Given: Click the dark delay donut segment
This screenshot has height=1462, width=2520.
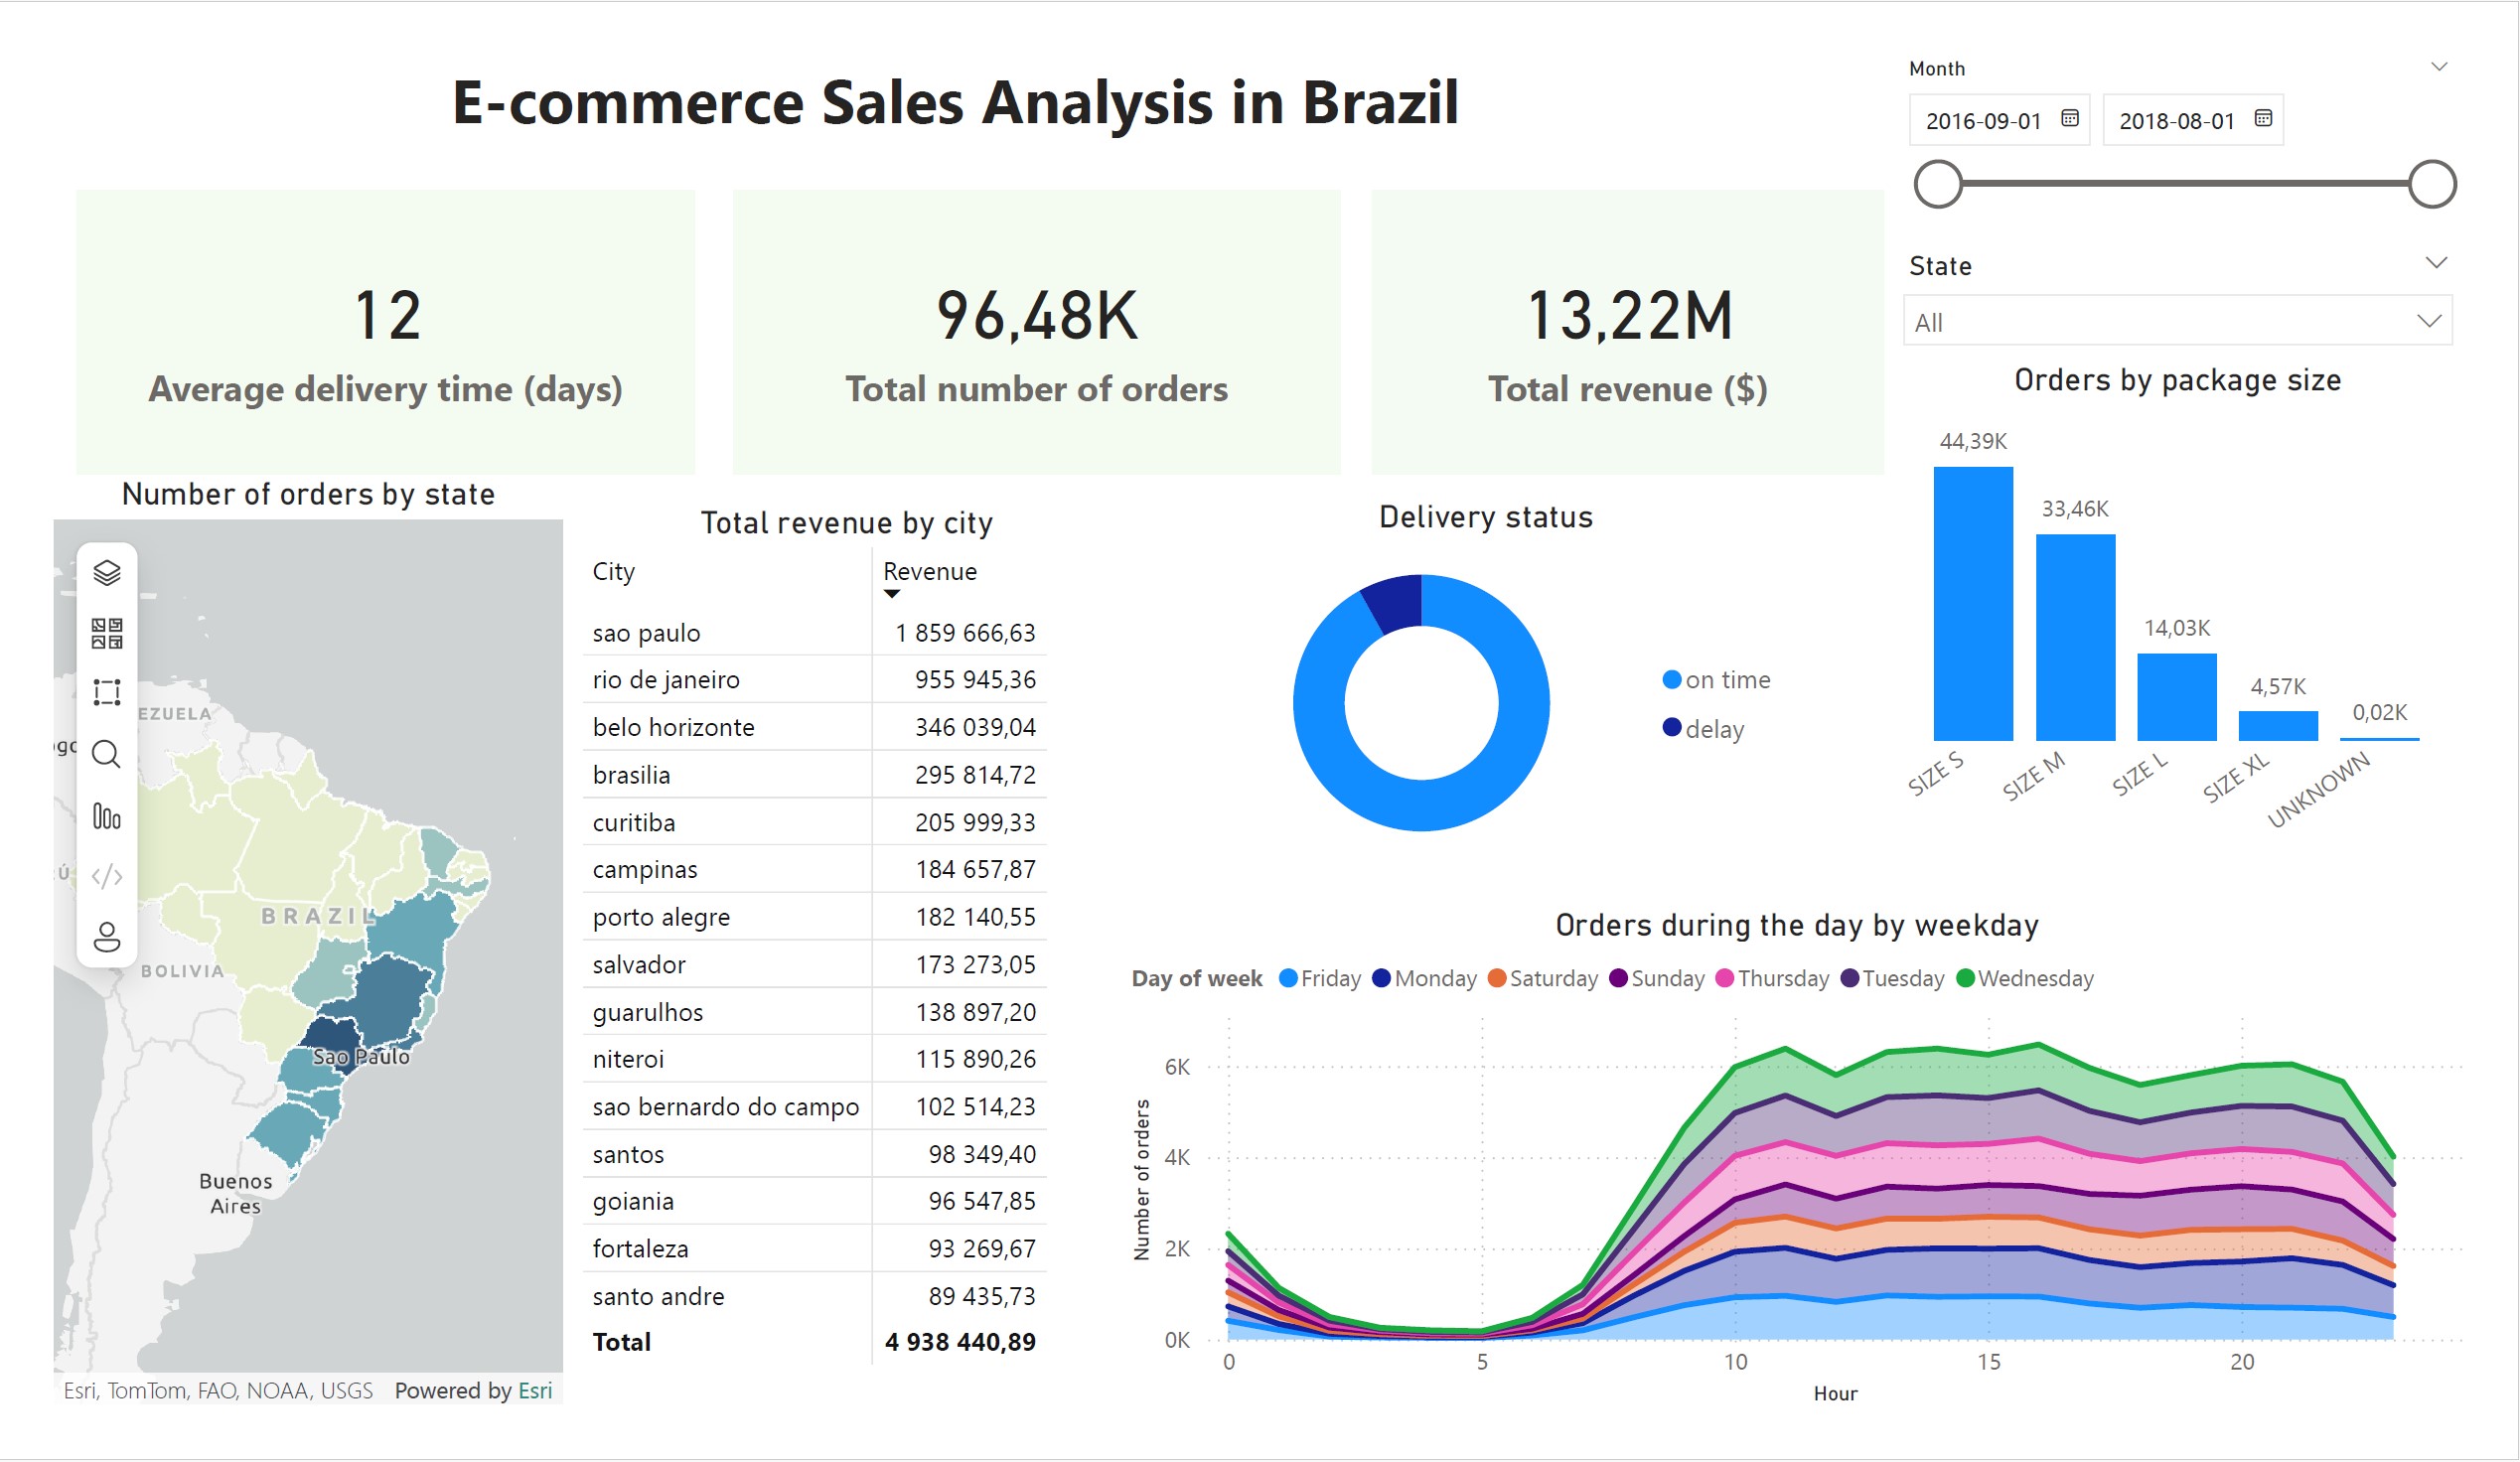Looking at the screenshot, I should click(1395, 602).
